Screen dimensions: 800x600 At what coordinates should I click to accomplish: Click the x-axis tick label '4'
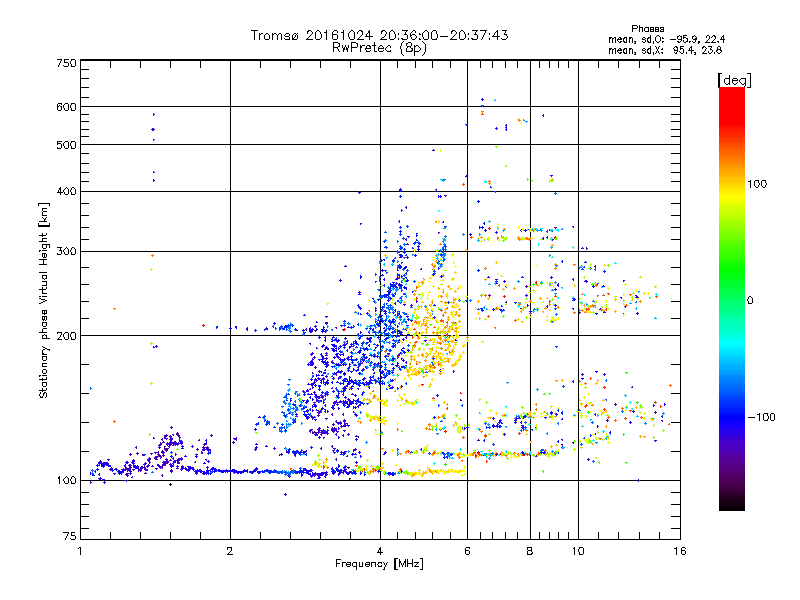click(380, 551)
